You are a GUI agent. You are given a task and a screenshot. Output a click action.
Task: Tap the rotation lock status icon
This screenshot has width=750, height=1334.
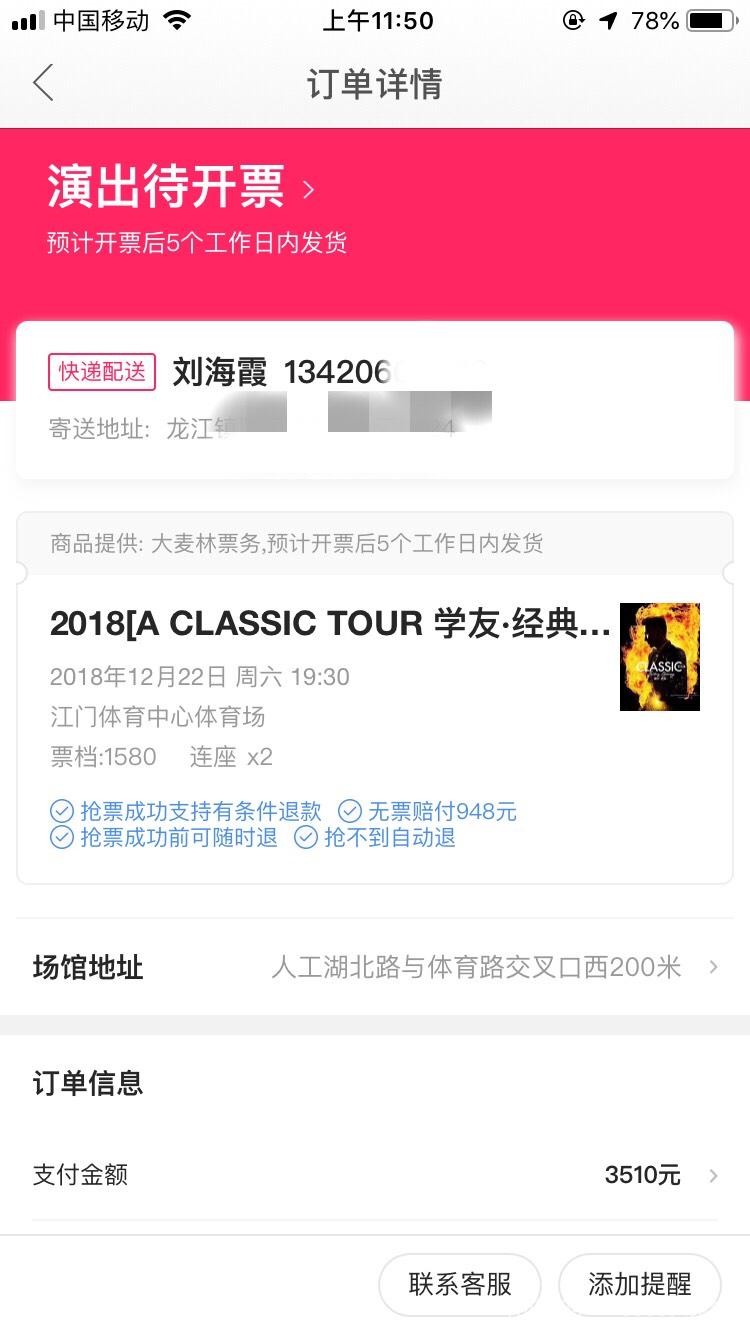pyautogui.click(x=574, y=20)
